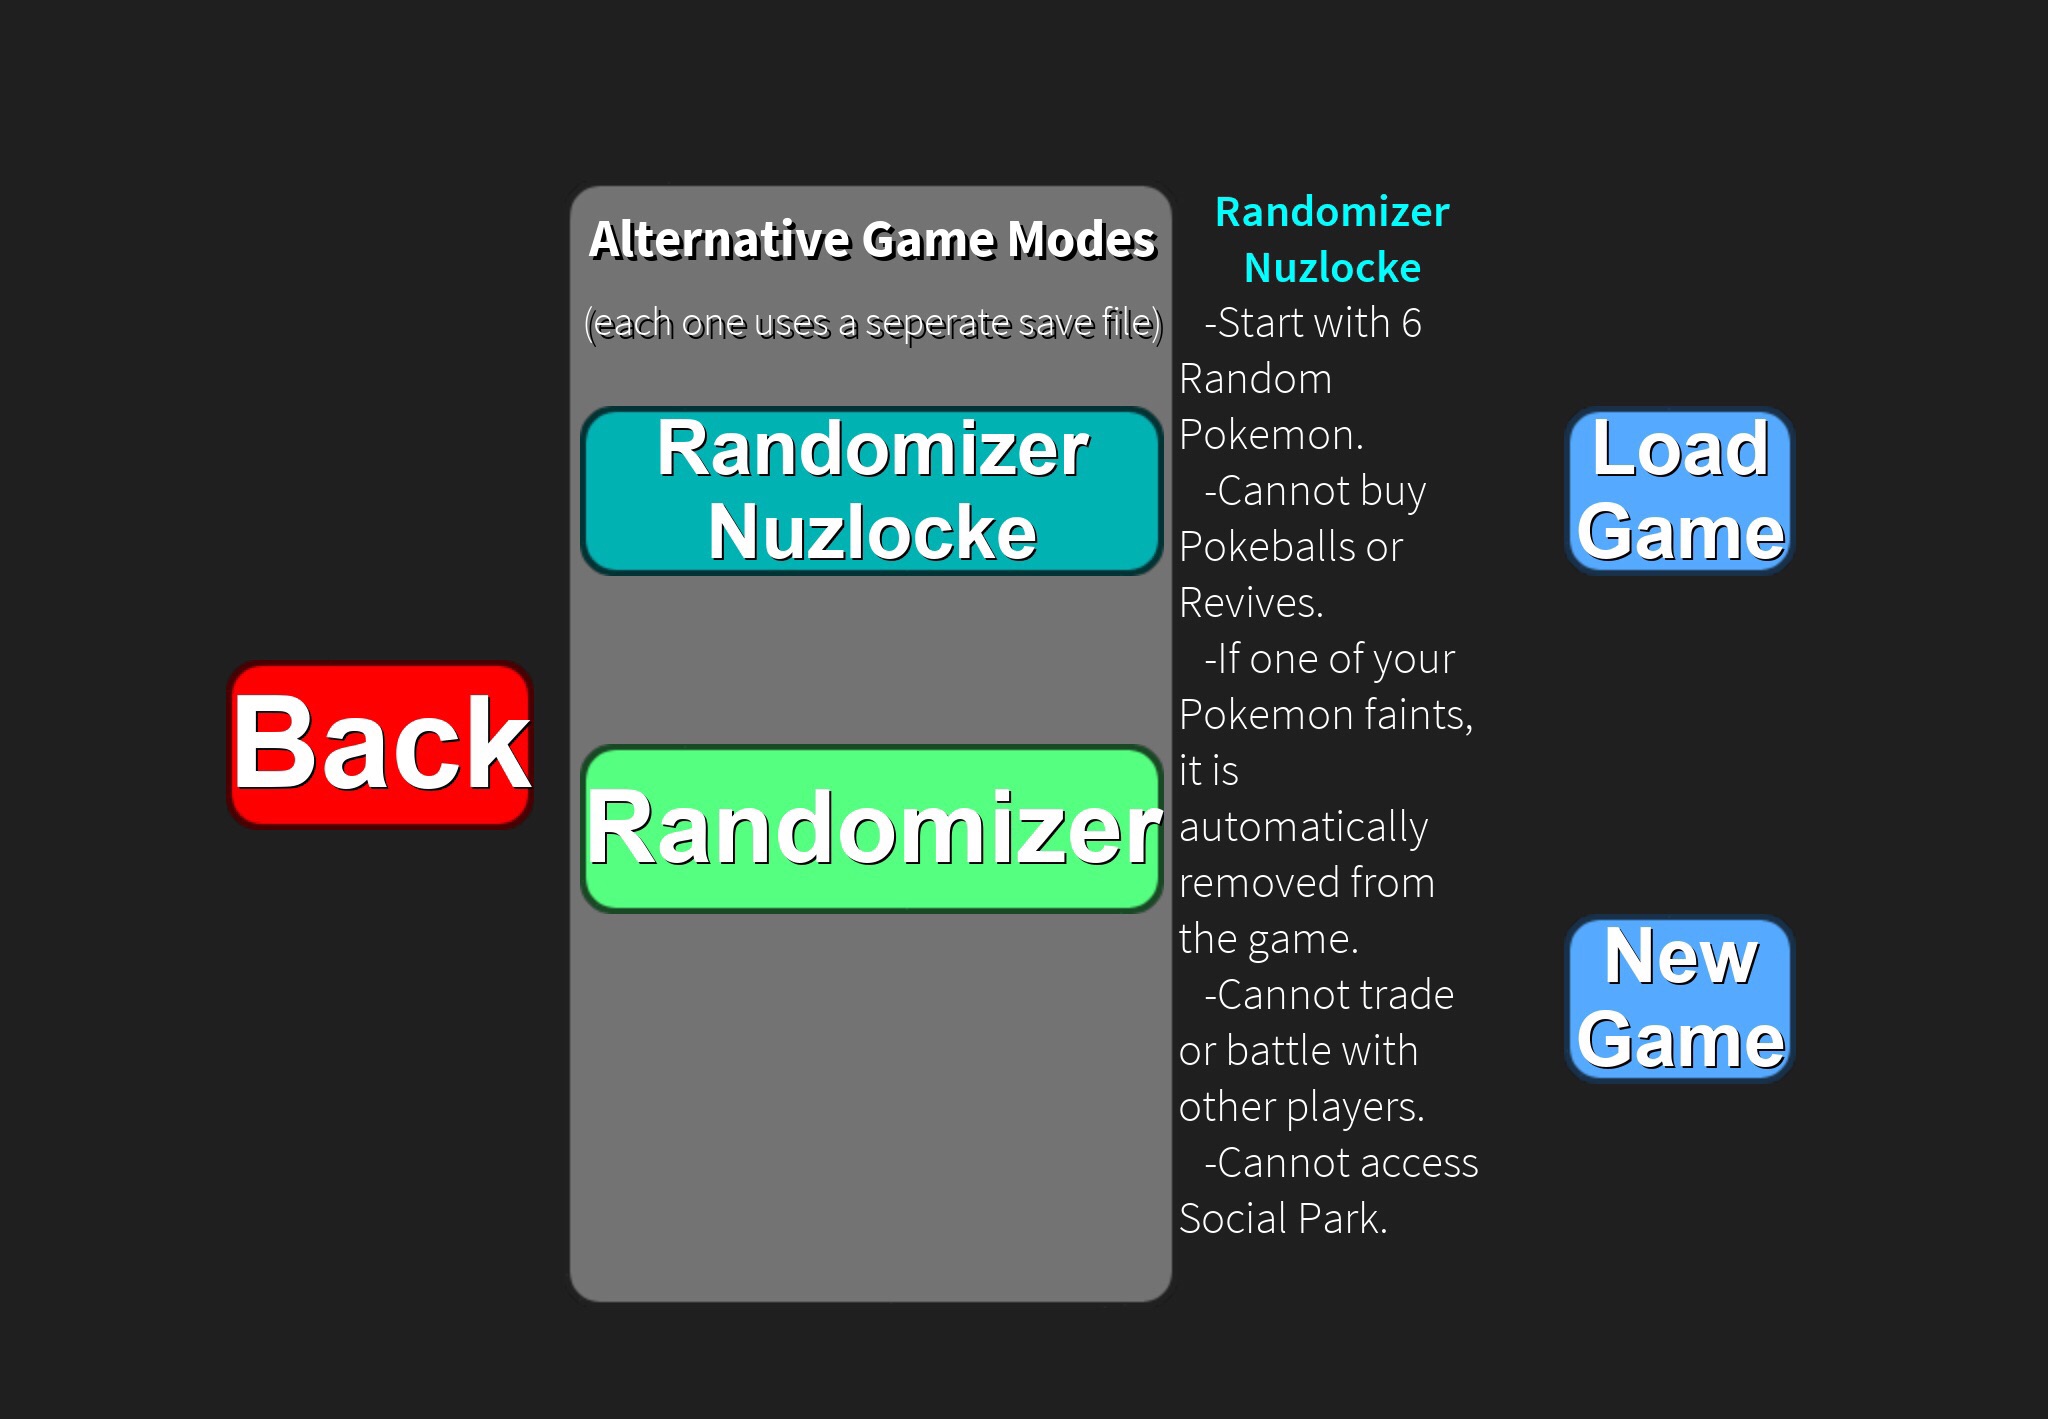
Task: Click the Load Game button
Action: (1679, 495)
